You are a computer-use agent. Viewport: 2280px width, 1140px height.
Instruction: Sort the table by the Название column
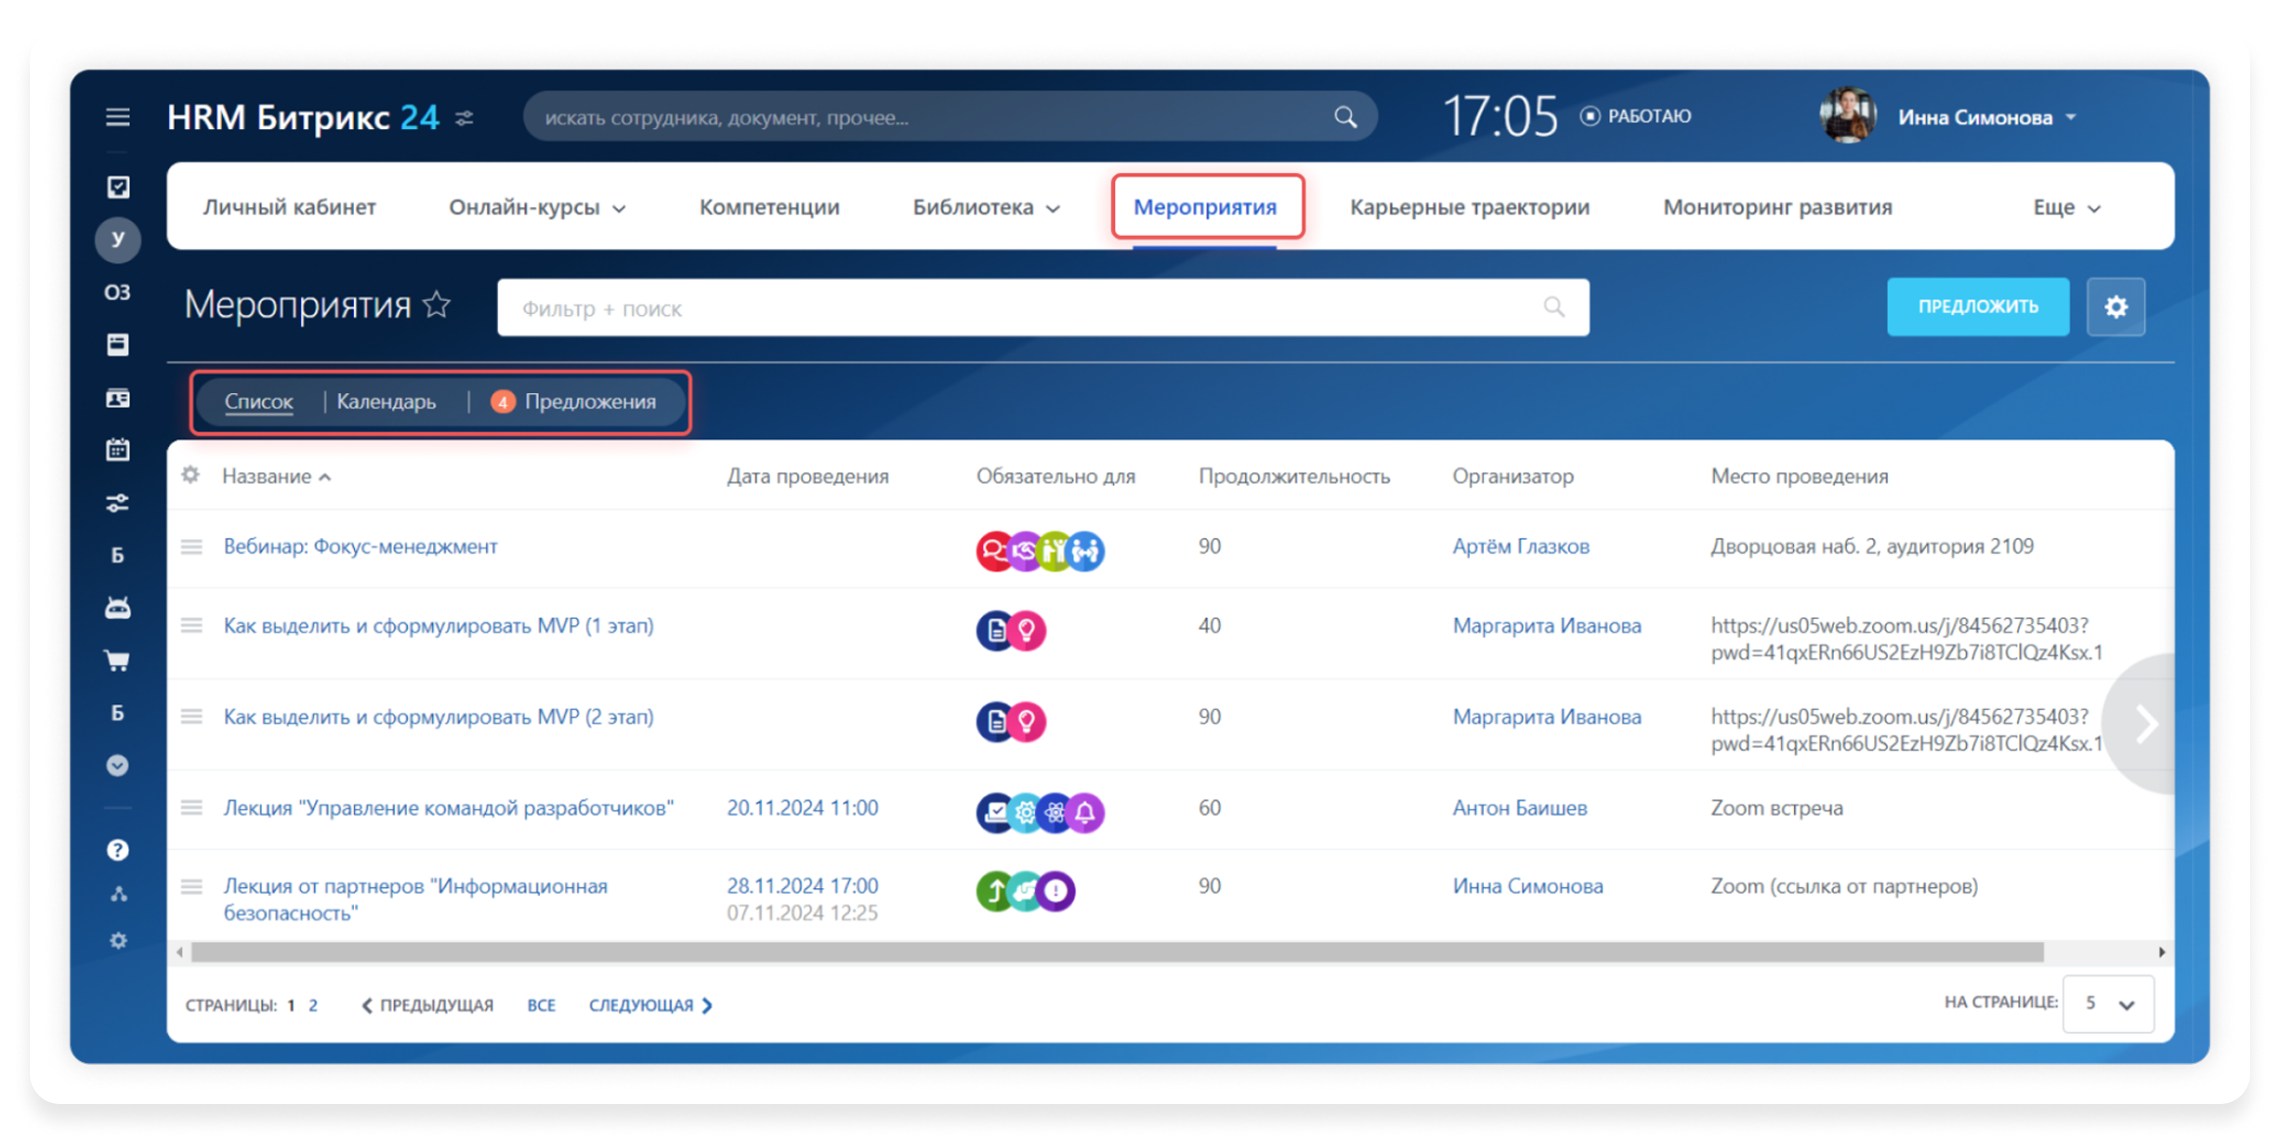(x=267, y=476)
